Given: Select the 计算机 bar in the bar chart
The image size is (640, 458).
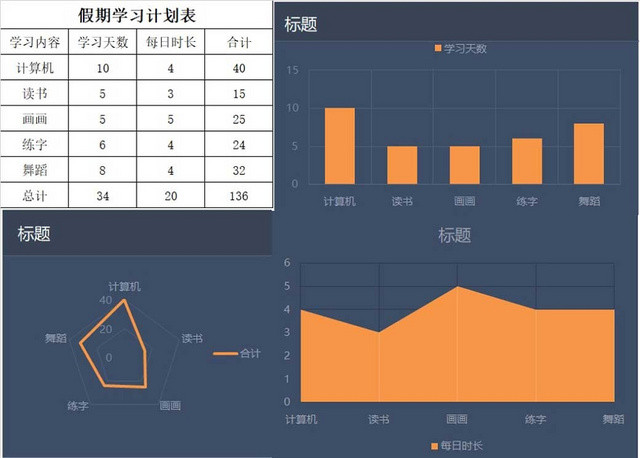Looking at the screenshot, I should click(340, 146).
